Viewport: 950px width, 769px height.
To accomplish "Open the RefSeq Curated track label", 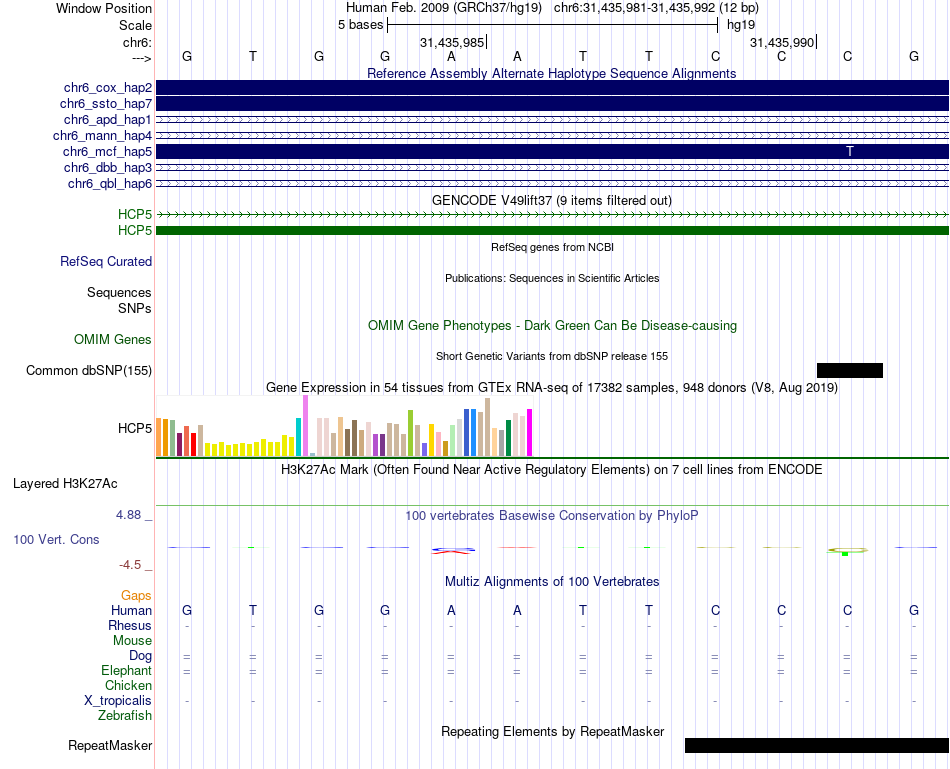I will coord(106,261).
